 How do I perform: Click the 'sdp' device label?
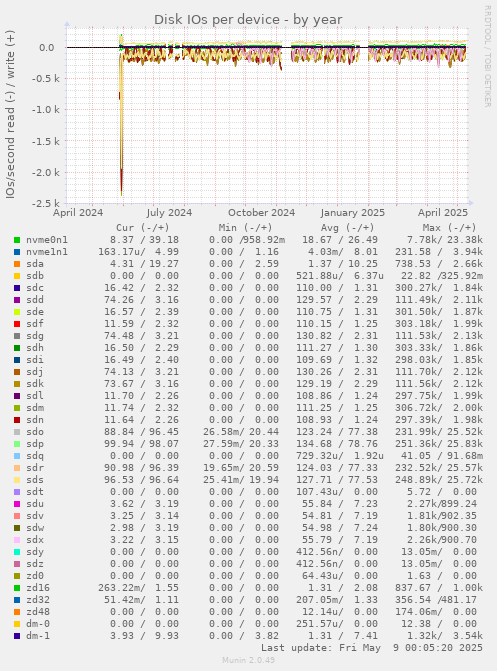coord(35,444)
